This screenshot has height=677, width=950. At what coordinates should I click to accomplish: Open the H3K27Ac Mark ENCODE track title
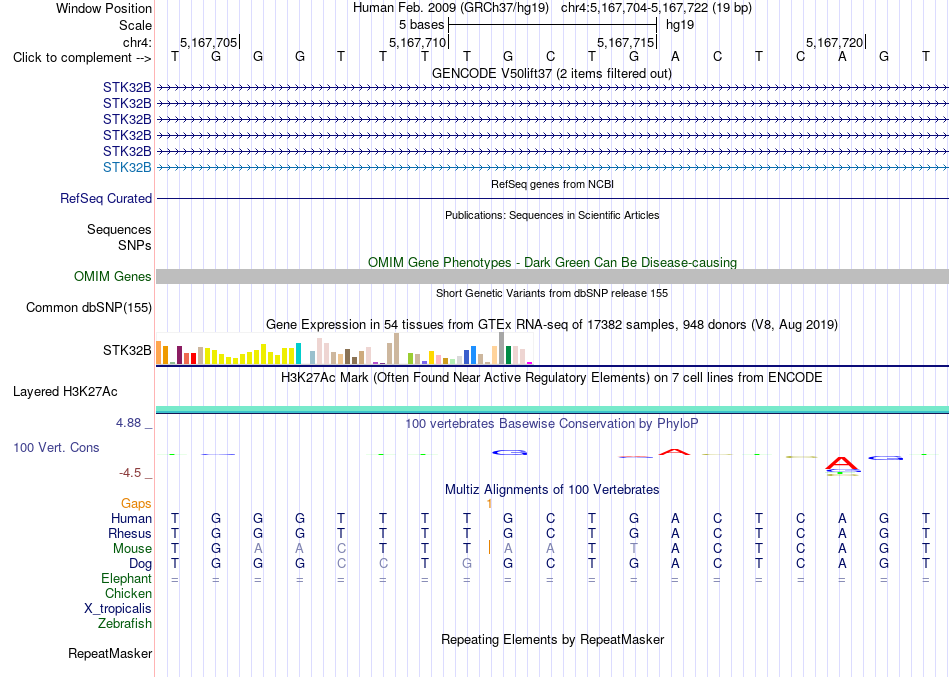click(x=552, y=378)
